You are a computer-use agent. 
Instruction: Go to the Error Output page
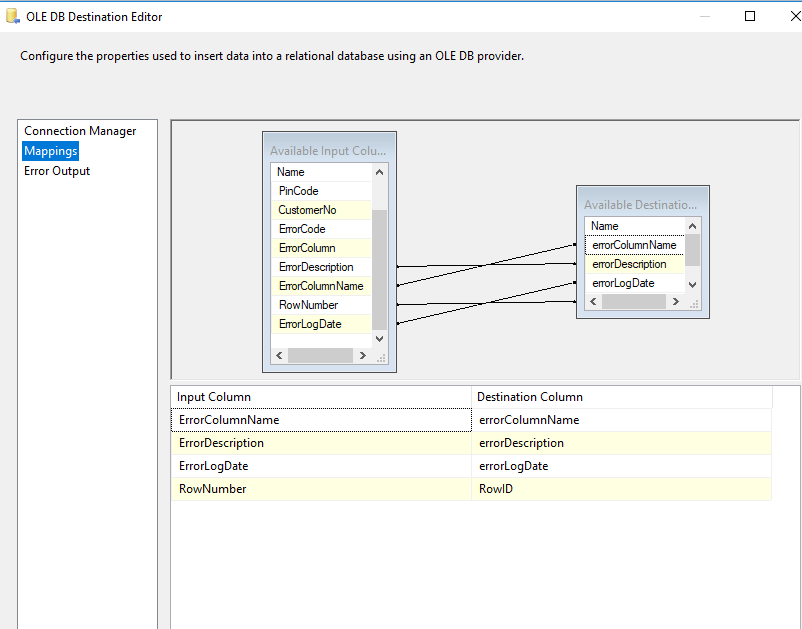(x=57, y=171)
